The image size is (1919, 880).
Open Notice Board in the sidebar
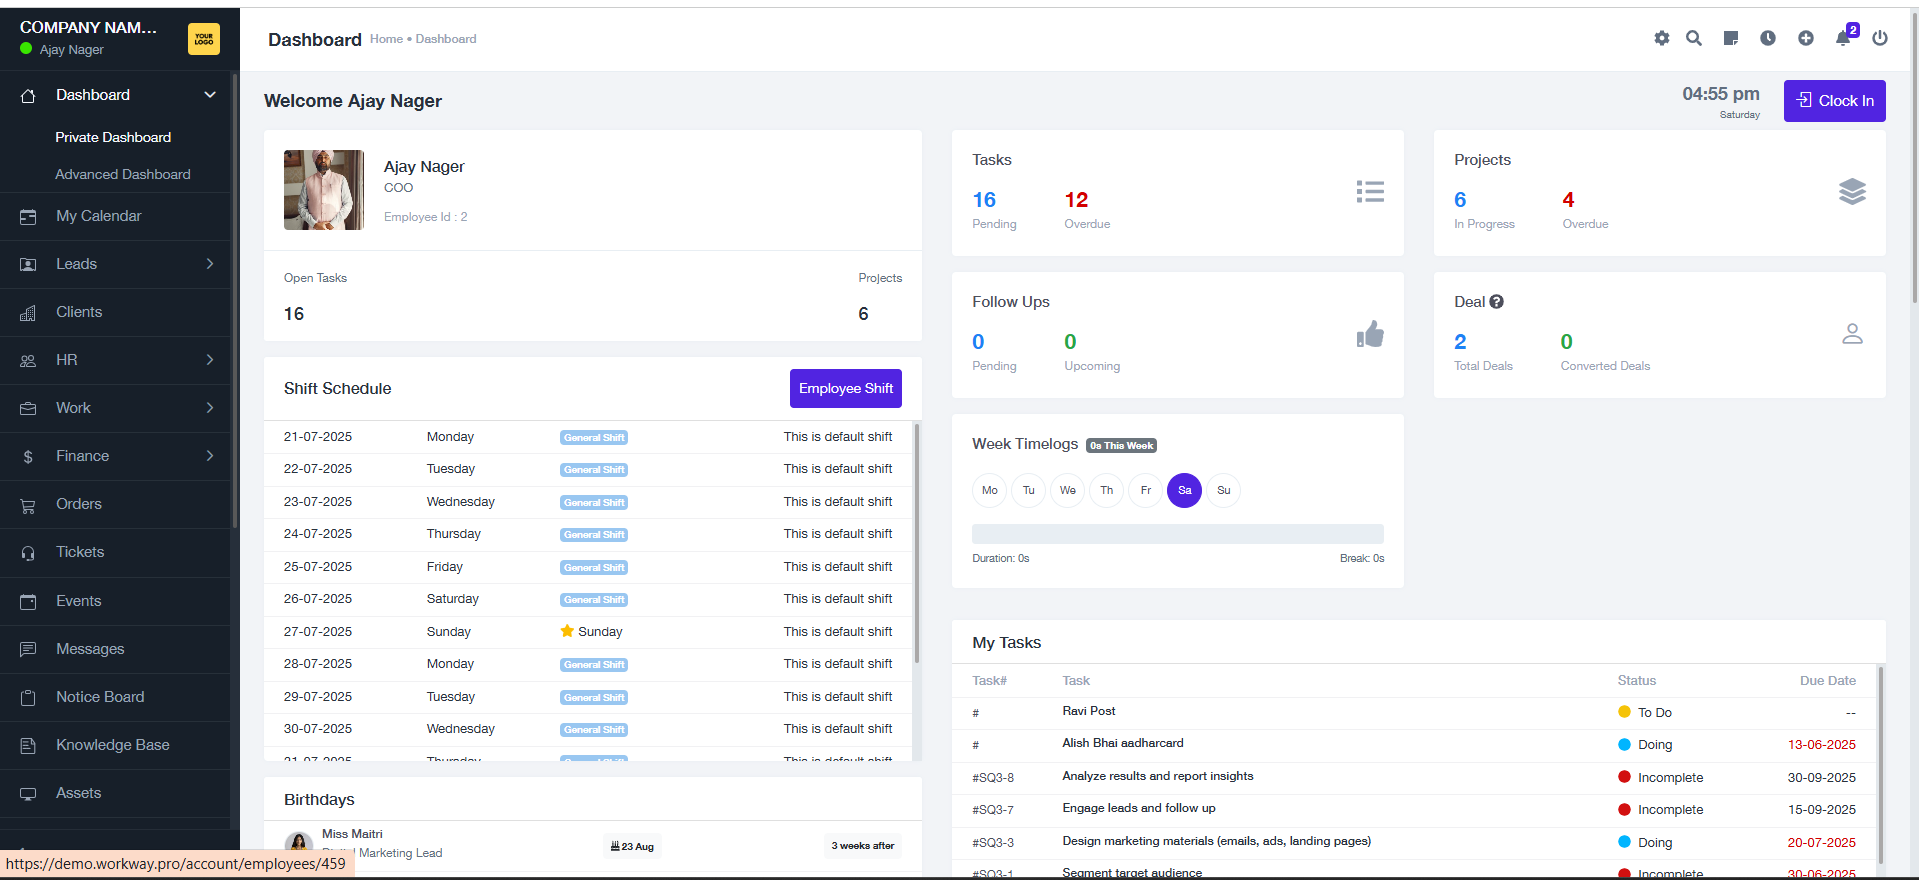(x=100, y=697)
